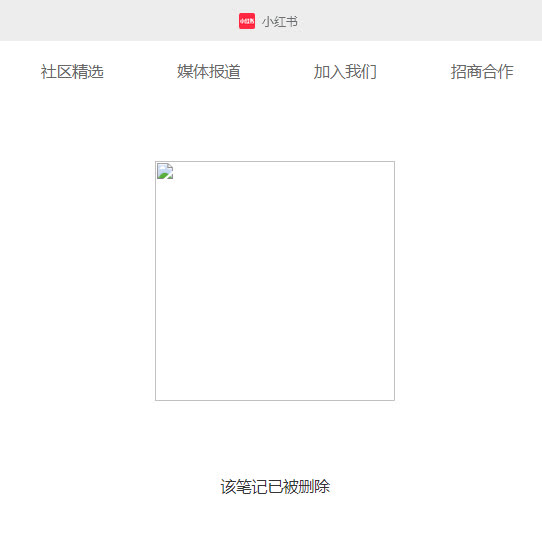
Task: Select the media coverage tab 媒体报道
Action: (x=208, y=72)
